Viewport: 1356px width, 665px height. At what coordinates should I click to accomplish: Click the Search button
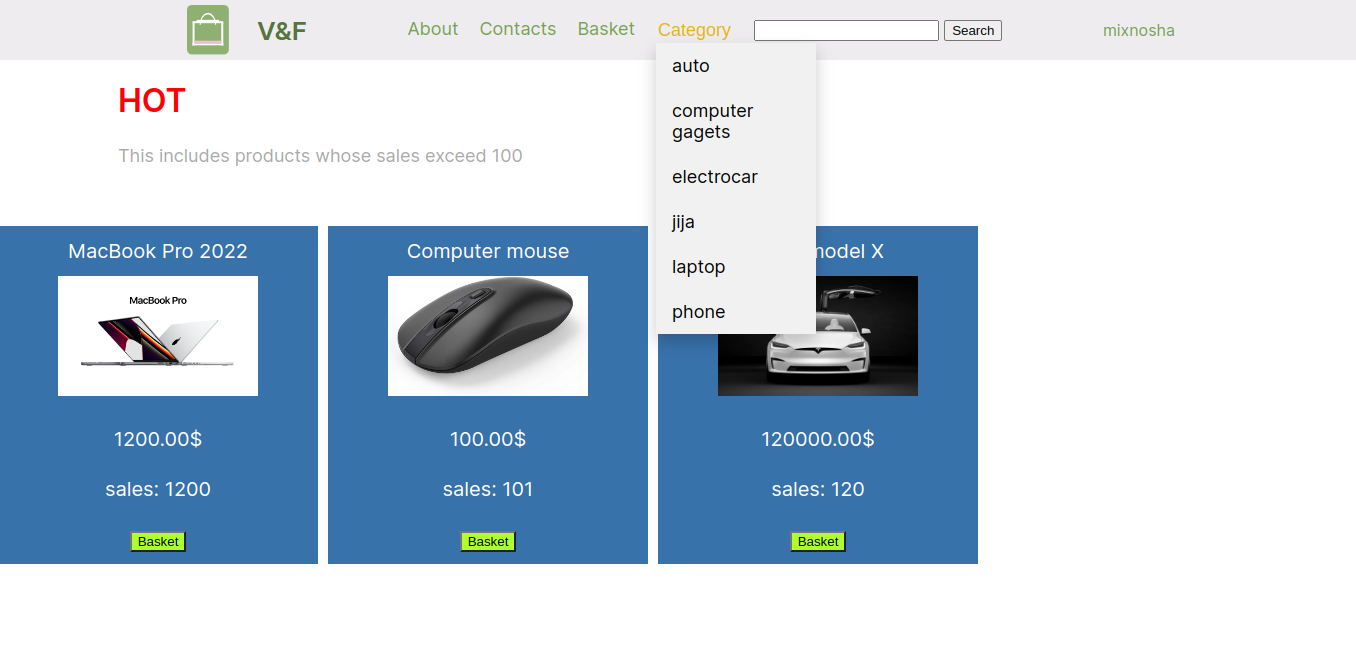click(973, 30)
